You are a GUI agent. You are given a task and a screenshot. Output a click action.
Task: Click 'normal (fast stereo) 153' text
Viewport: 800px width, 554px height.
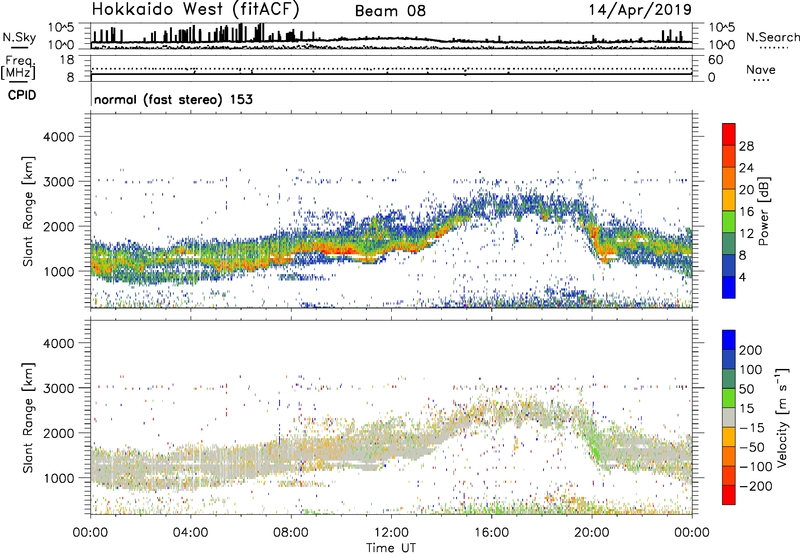[x=173, y=99]
